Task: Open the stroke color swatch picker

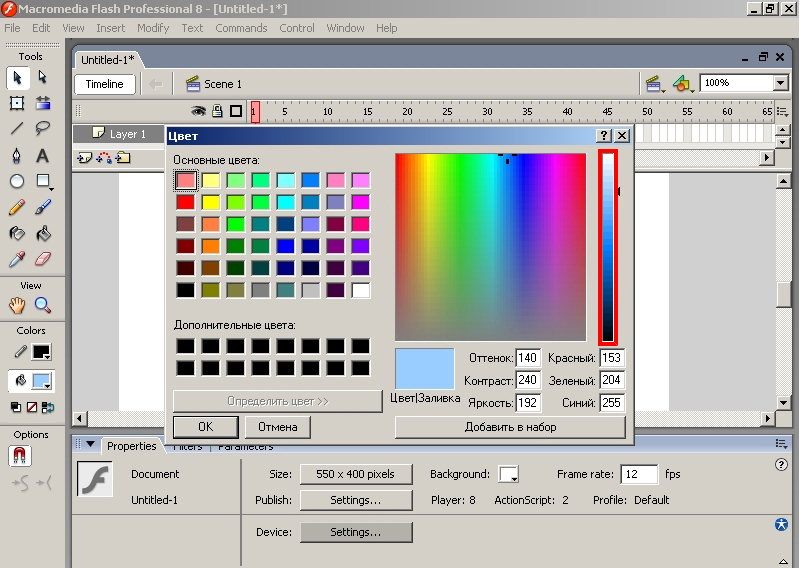Action: (x=41, y=352)
